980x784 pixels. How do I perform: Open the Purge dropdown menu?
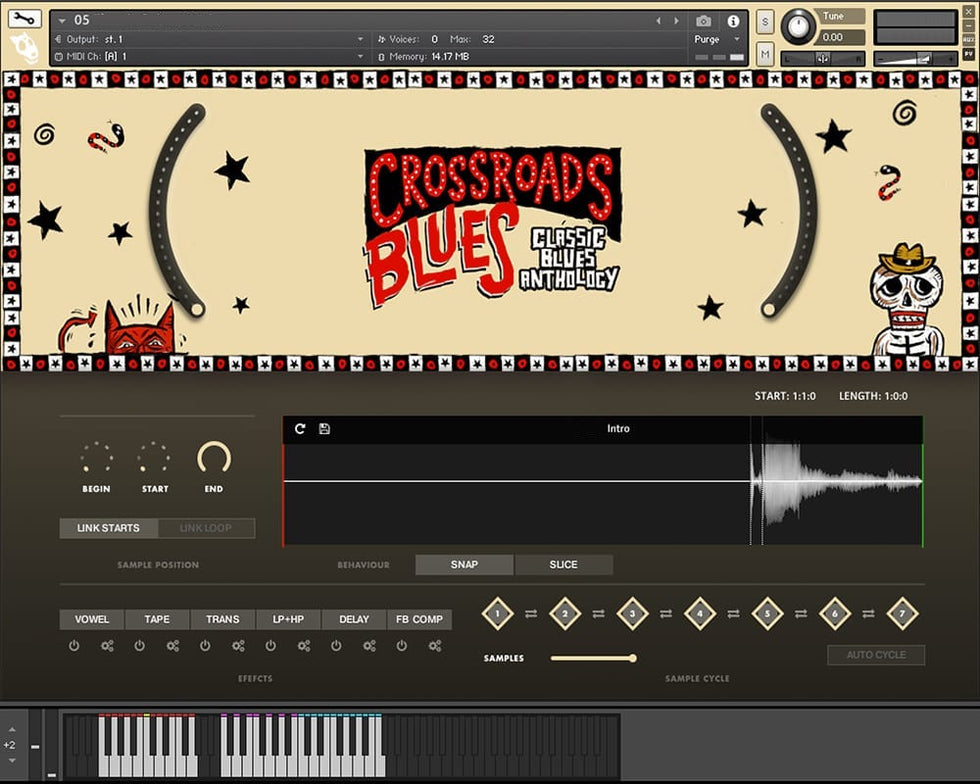click(719, 40)
